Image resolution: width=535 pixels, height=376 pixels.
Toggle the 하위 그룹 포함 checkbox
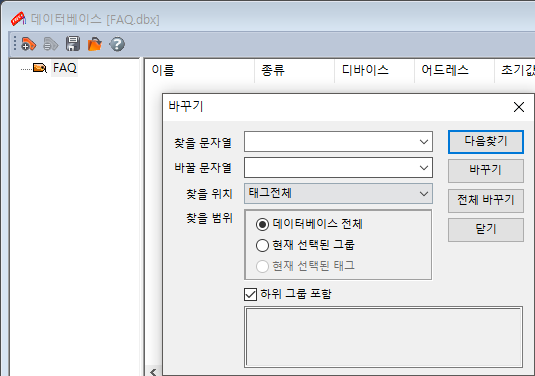(250, 294)
